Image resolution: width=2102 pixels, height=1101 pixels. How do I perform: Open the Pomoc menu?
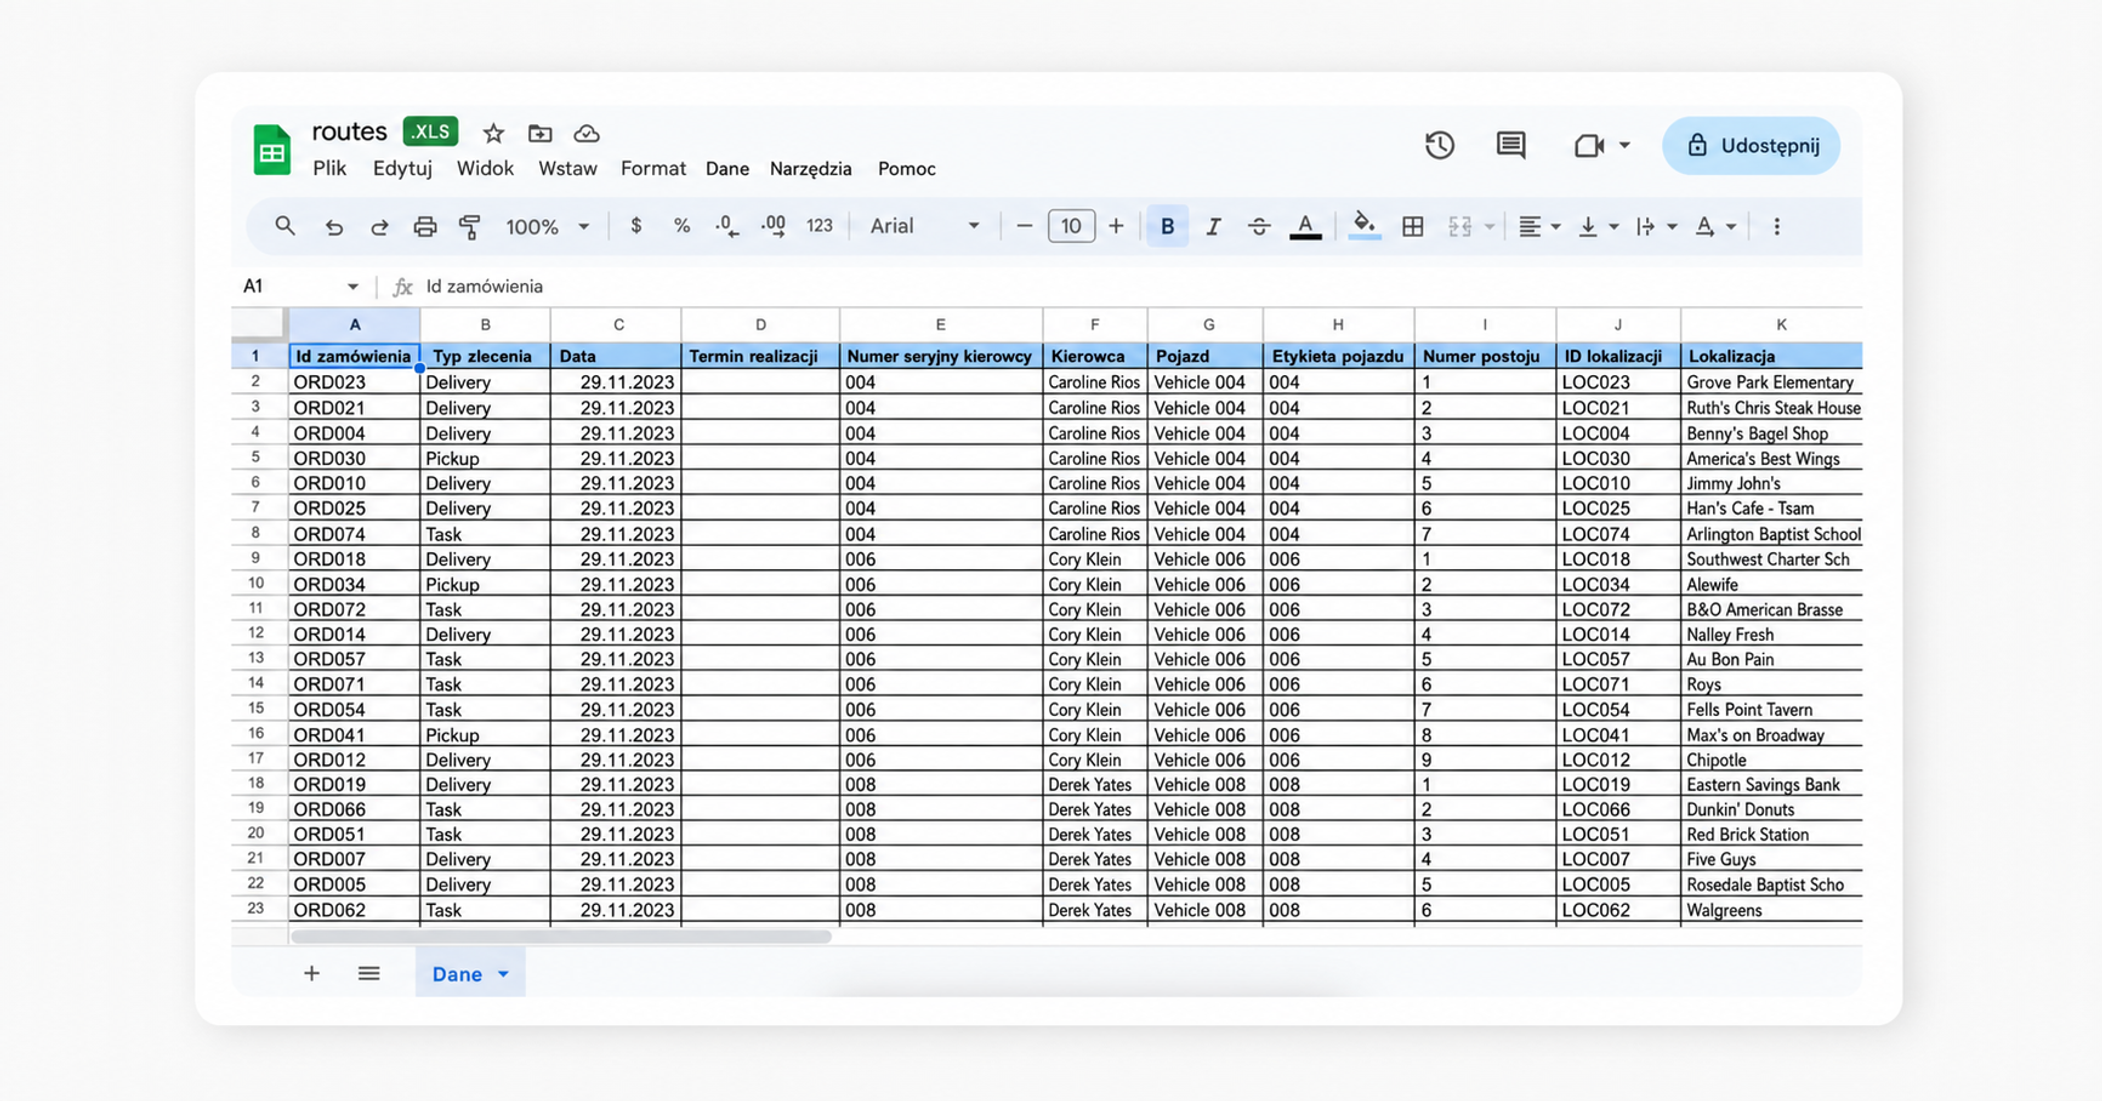(x=906, y=169)
